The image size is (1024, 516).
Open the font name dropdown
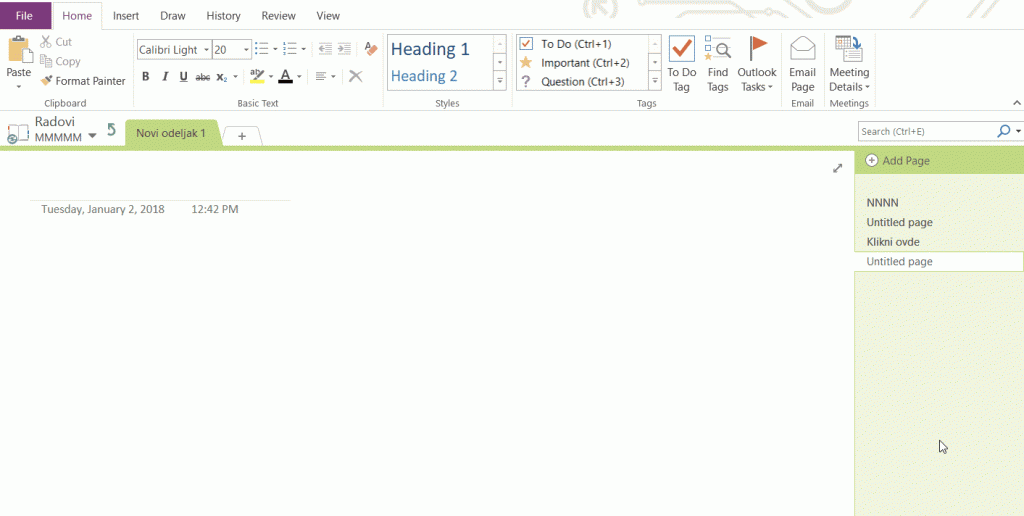pos(206,49)
